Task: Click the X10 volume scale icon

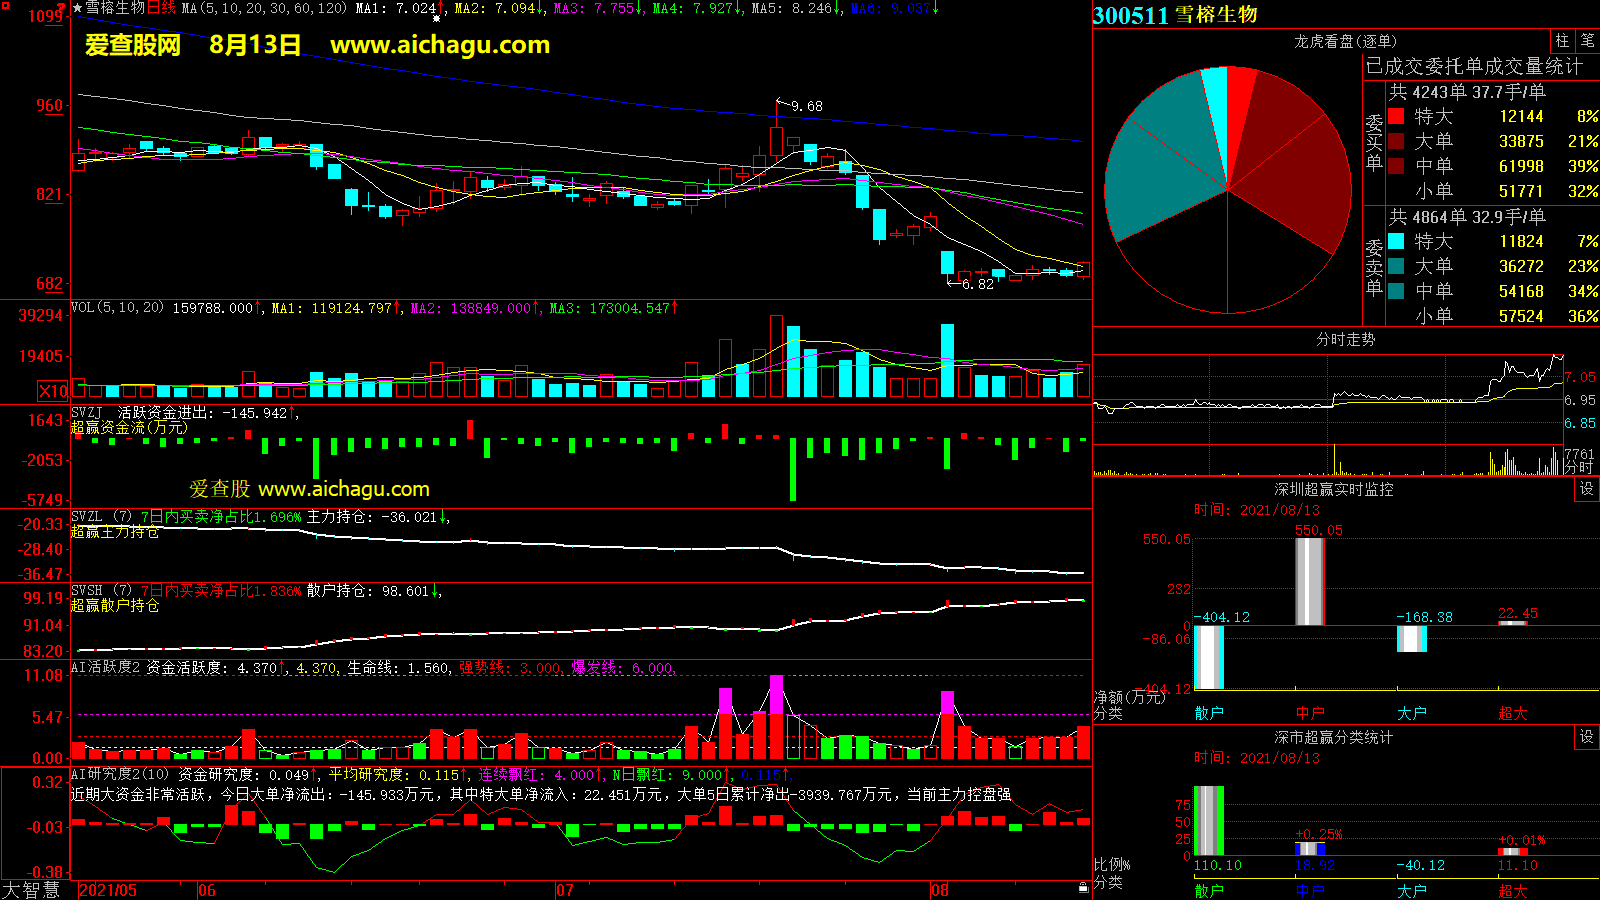Action: pos(53,391)
